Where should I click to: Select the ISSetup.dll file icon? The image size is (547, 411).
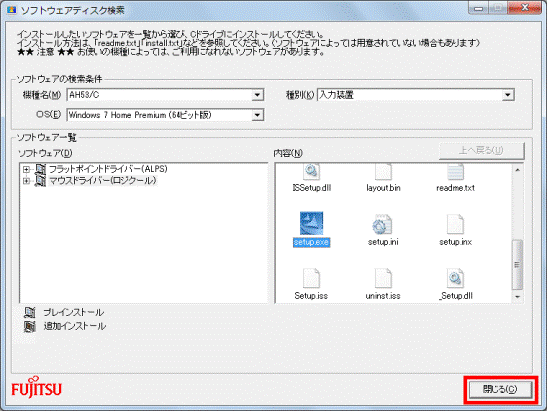pyautogui.click(x=311, y=171)
